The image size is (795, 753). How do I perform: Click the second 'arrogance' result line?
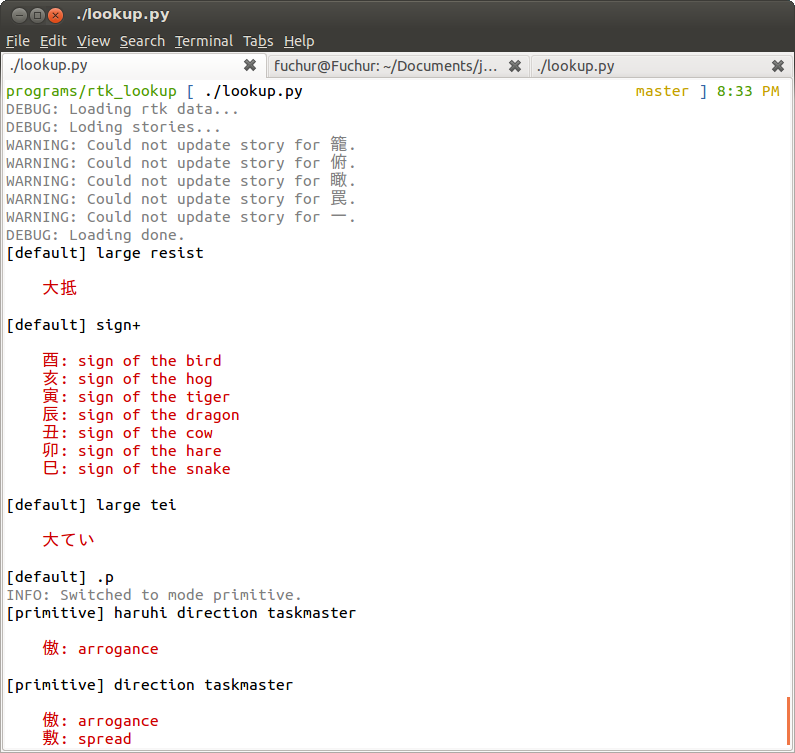pos(100,721)
